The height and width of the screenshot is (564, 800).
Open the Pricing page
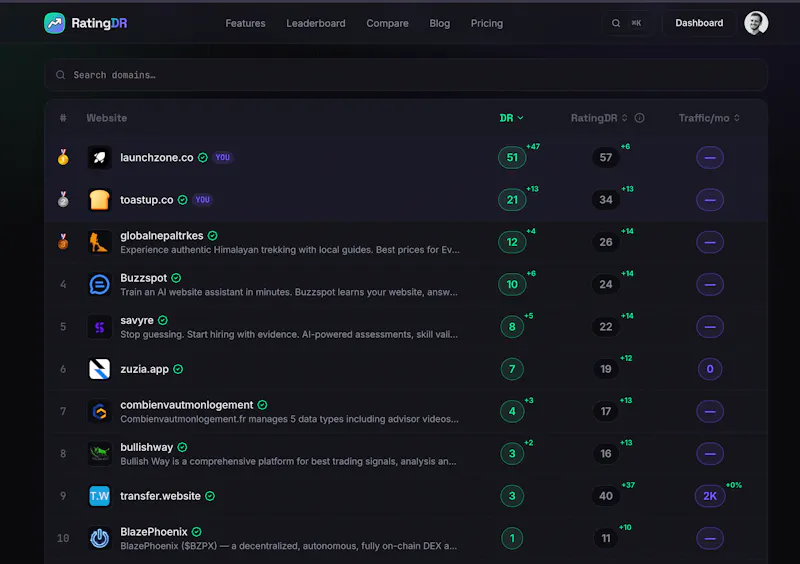tap(487, 23)
